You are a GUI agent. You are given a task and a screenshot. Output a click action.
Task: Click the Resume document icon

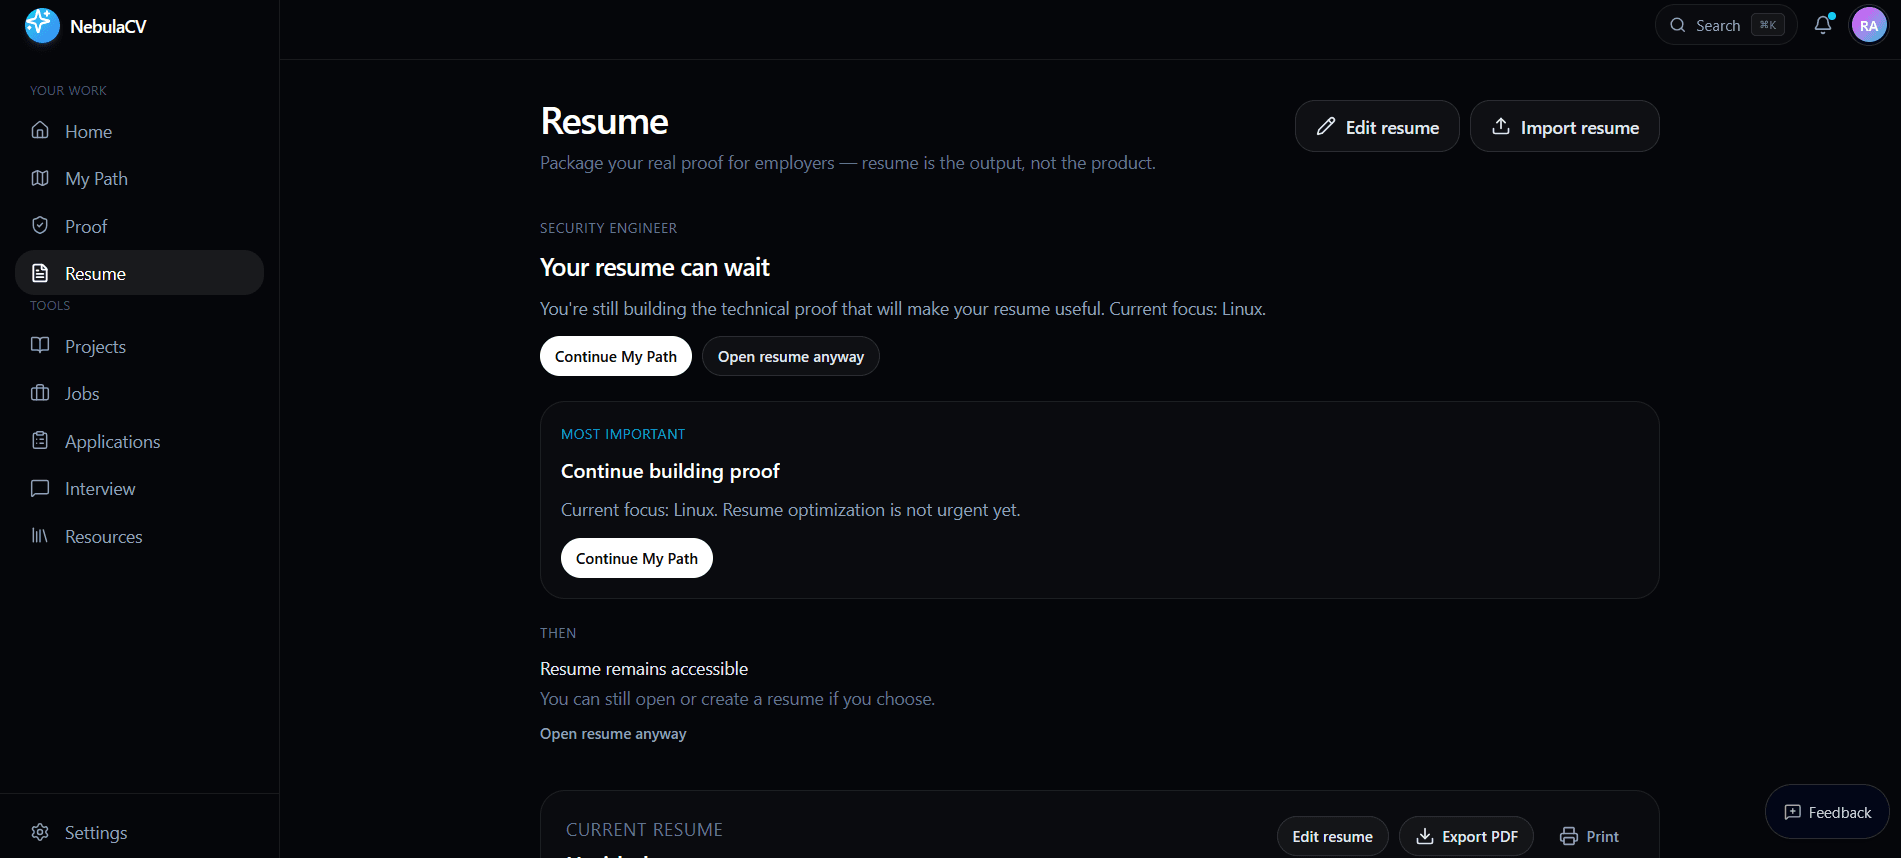coord(40,273)
